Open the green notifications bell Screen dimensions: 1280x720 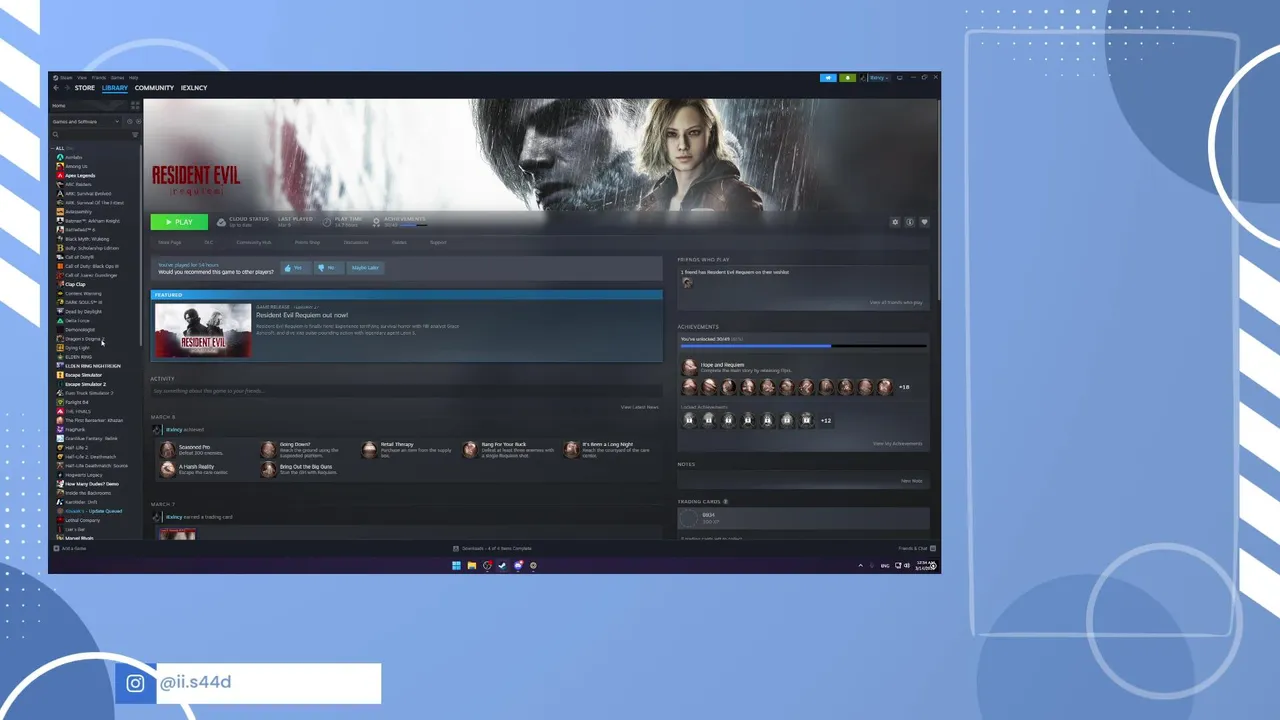pos(847,78)
